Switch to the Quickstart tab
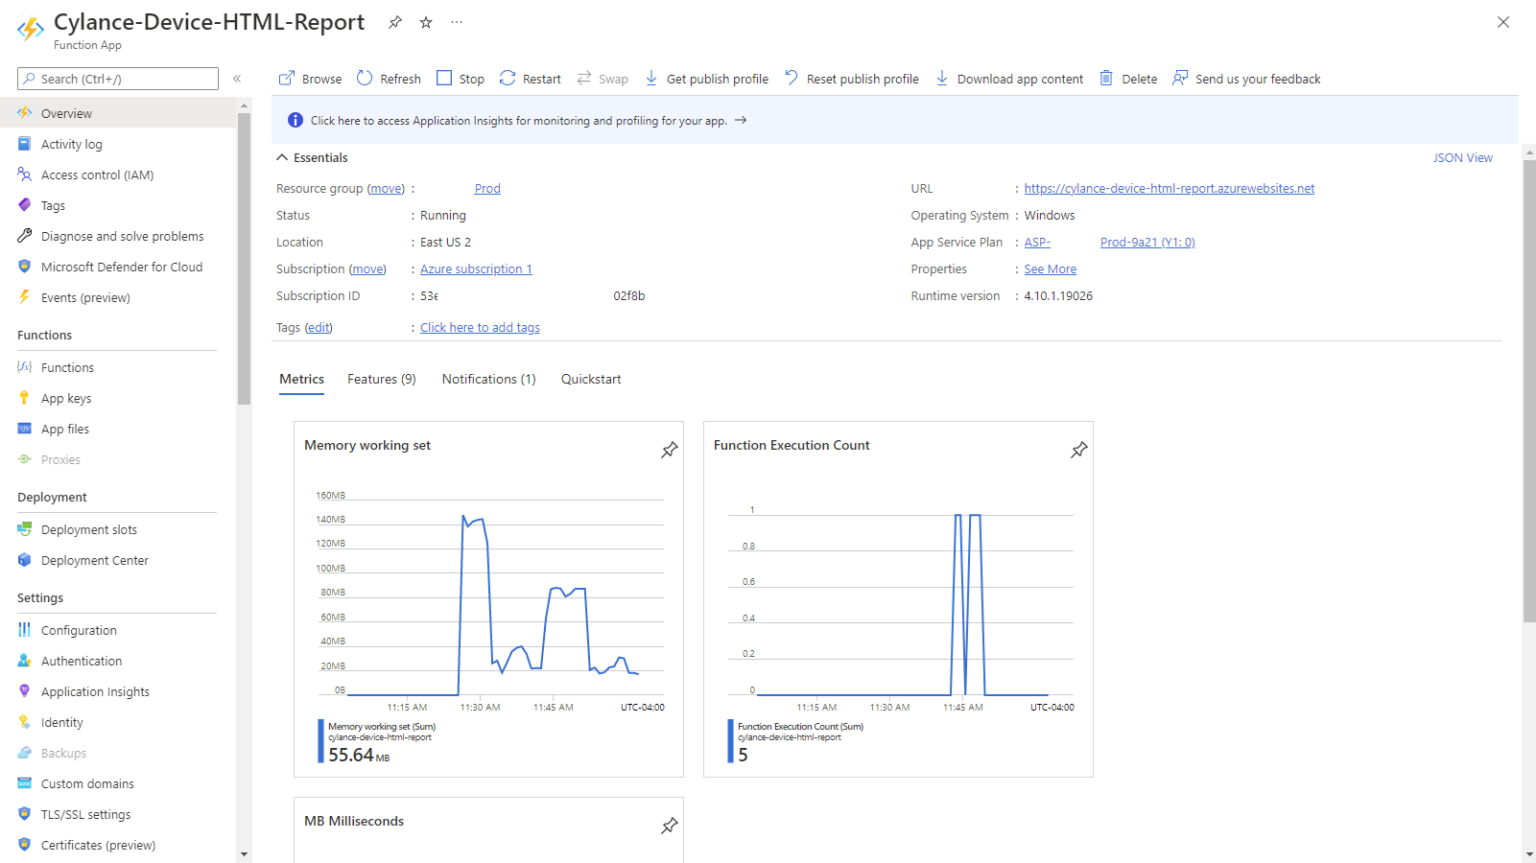 [591, 379]
